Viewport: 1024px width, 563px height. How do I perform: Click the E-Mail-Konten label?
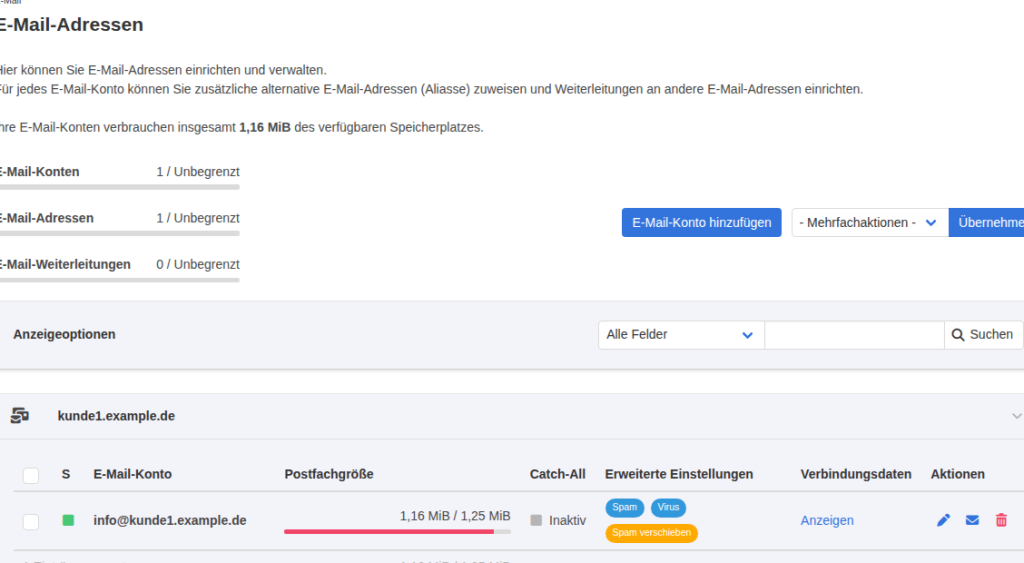coord(39,172)
